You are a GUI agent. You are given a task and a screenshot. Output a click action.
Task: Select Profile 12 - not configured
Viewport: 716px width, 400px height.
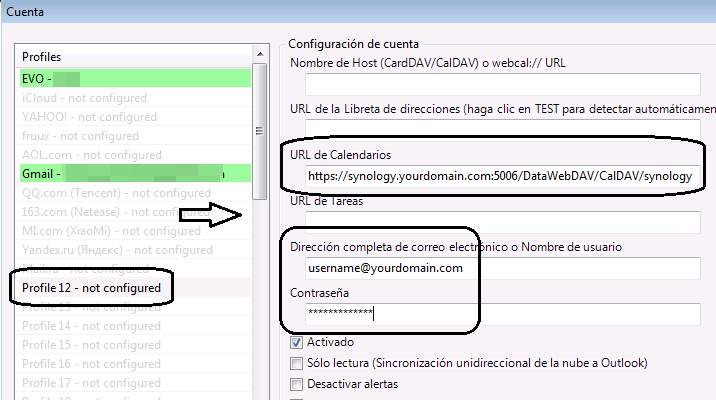(135, 288)
